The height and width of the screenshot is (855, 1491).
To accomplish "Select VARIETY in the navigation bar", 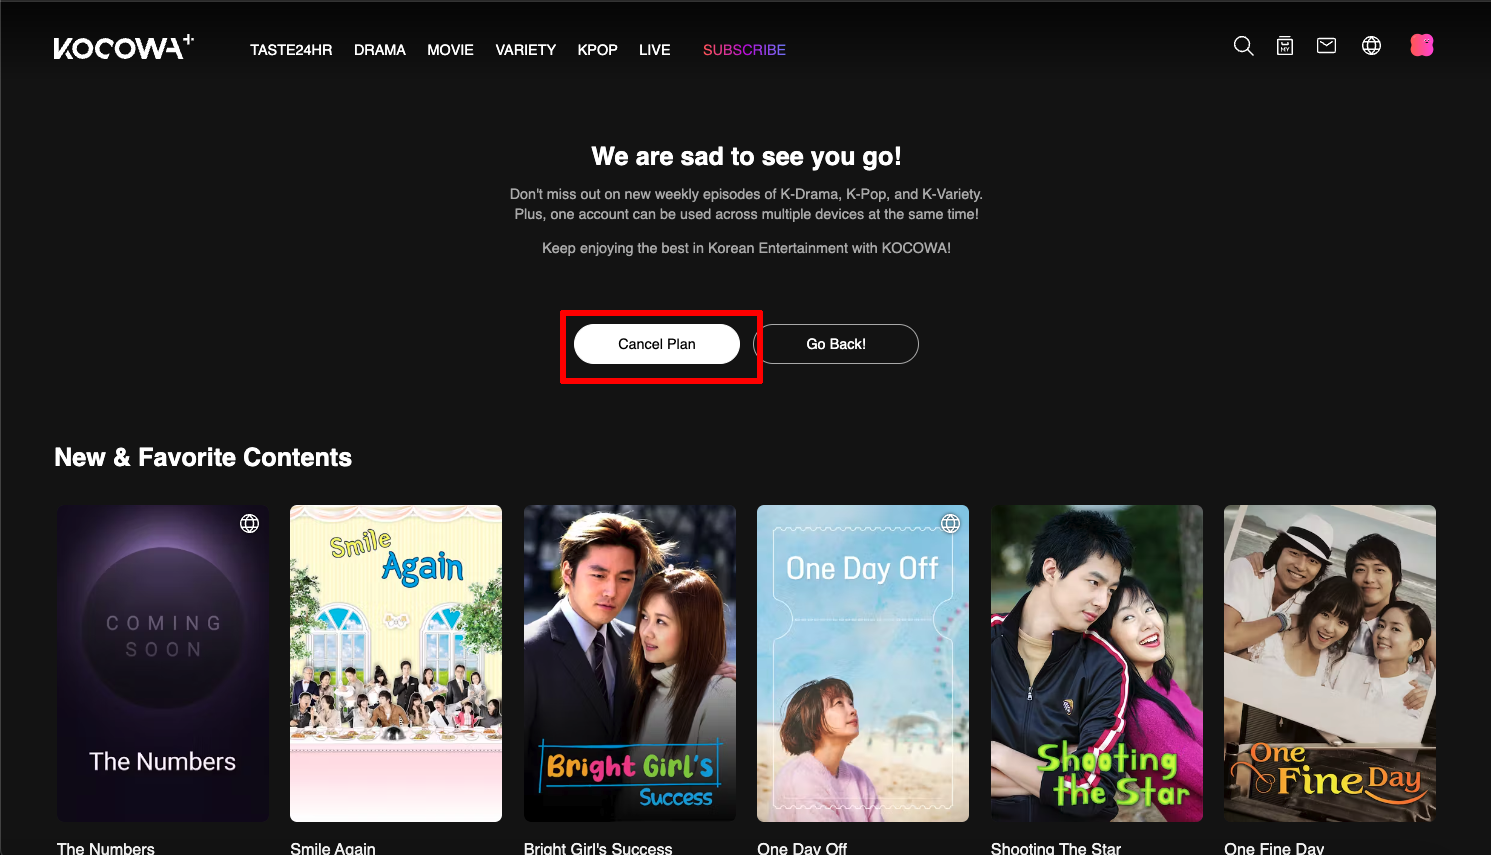I will (x=525, y=50).
